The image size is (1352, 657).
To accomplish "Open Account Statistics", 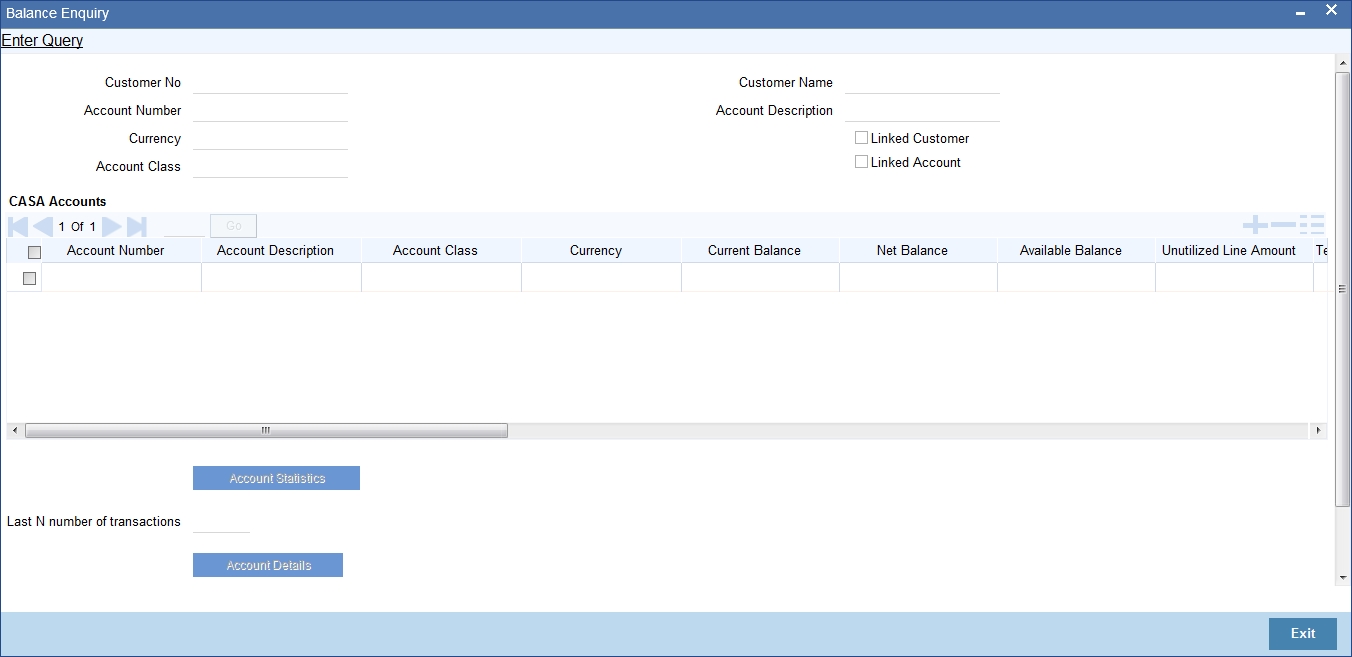I will click(x=276, y=478).
